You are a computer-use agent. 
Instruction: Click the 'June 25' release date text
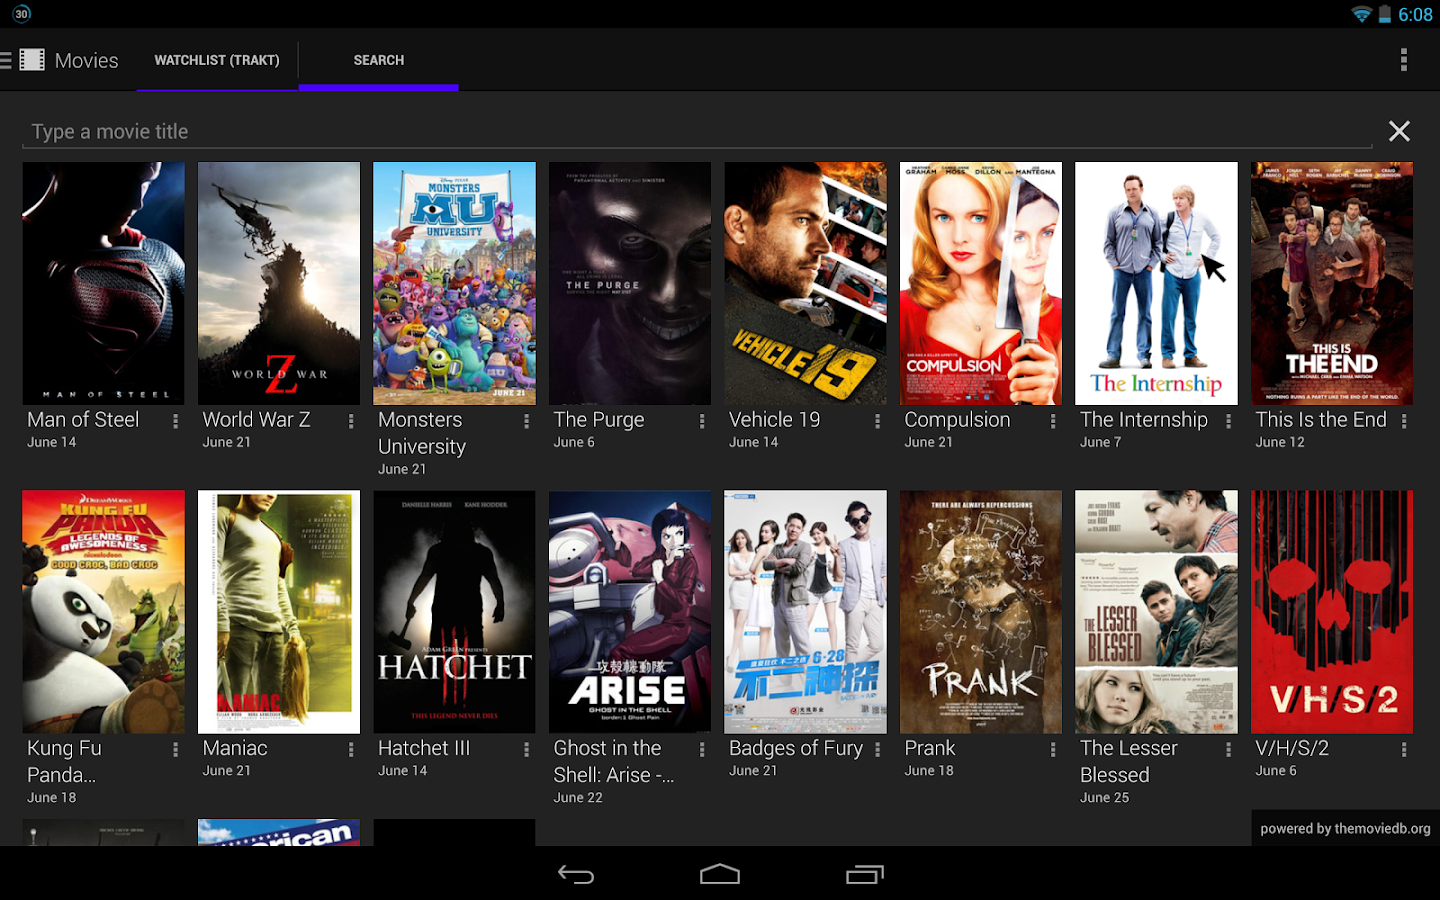click(1104, 798)
